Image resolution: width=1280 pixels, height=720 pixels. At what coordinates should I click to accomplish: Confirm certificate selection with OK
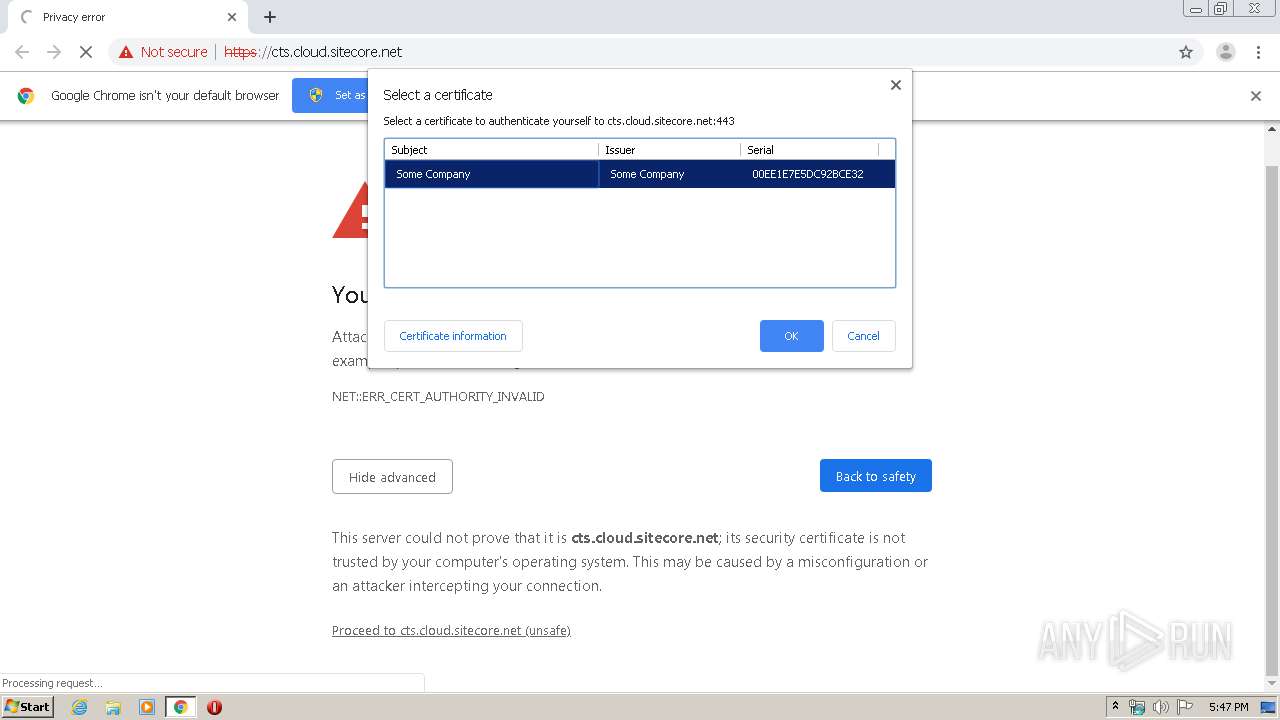(791, 336)
